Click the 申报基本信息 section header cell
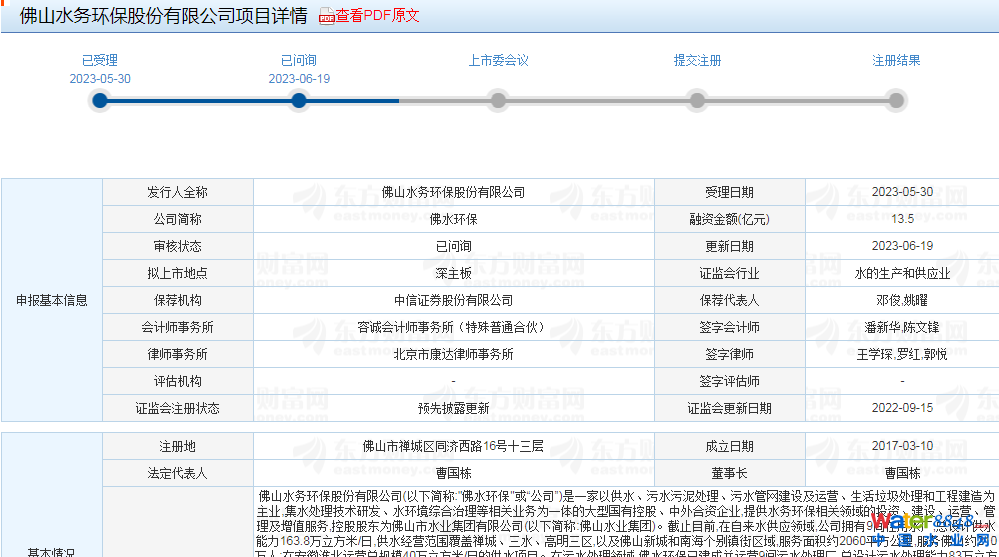The height and width of the screenshot is (557, 999). coord(52,300)
